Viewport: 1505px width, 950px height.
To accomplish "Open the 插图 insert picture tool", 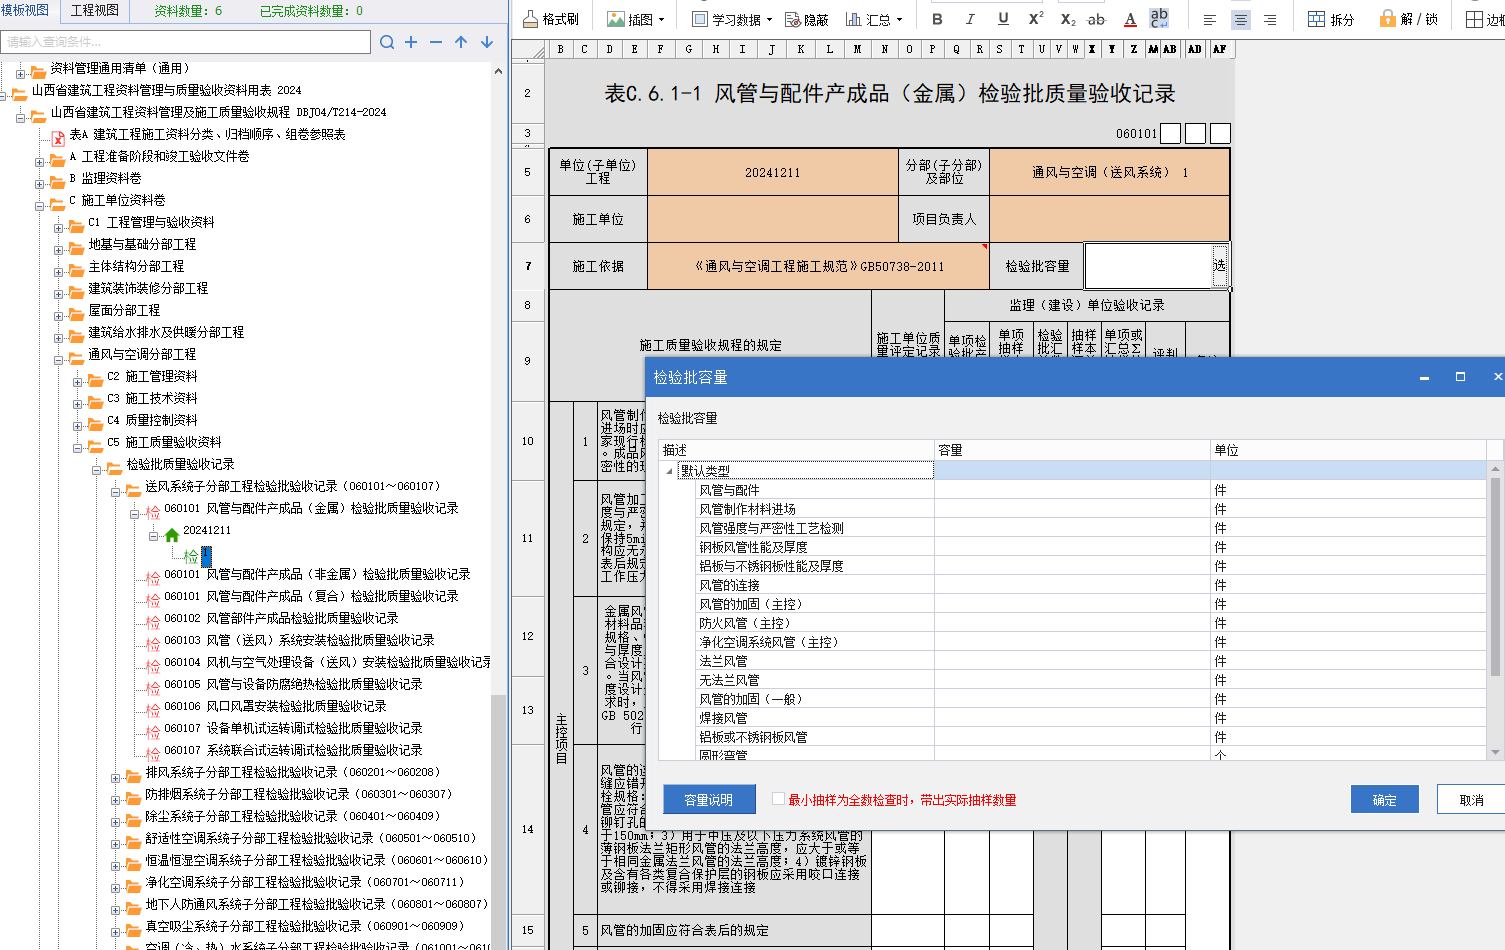I will click(630, 19).
